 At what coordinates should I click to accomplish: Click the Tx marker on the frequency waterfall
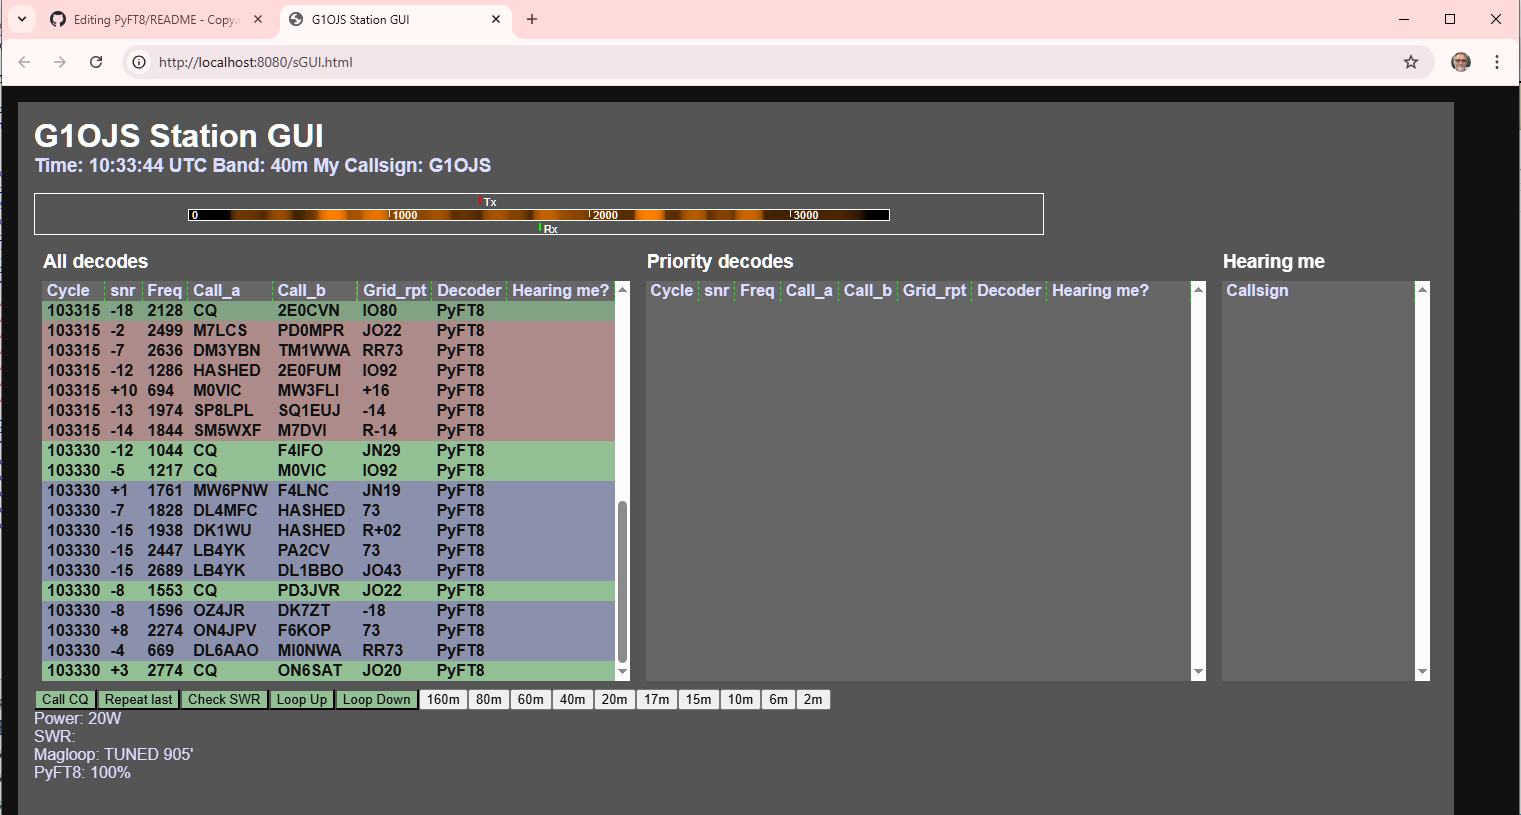click(482, 201)
